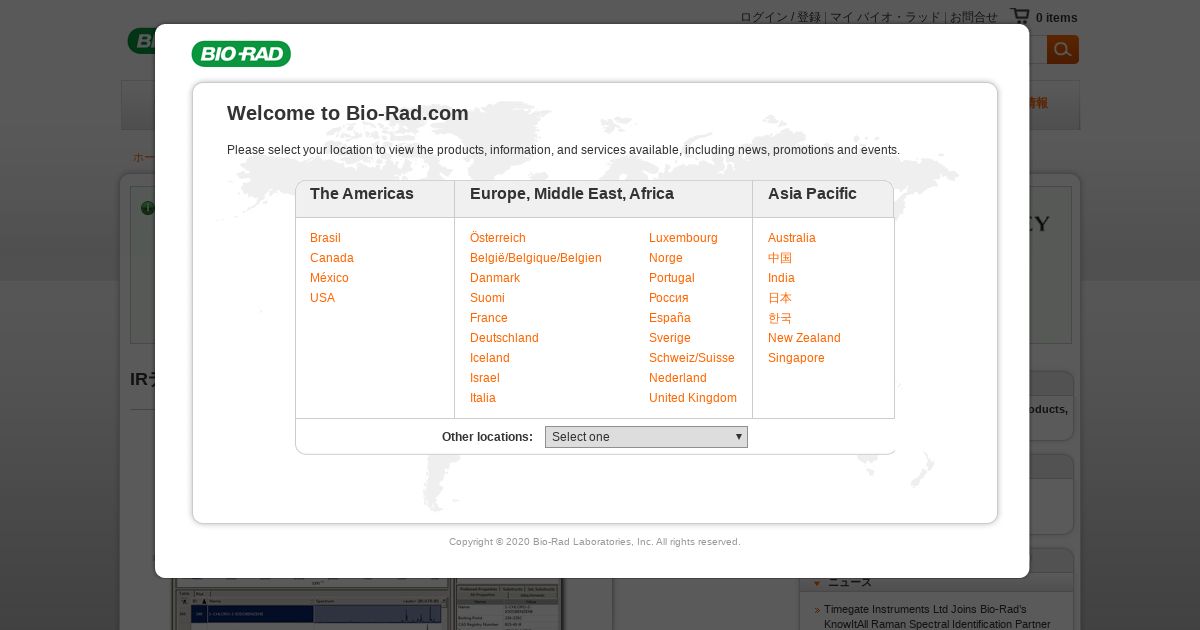Select United Kingdom link
The width and height of the screenshot is (1200, 630).
point(693,398)
